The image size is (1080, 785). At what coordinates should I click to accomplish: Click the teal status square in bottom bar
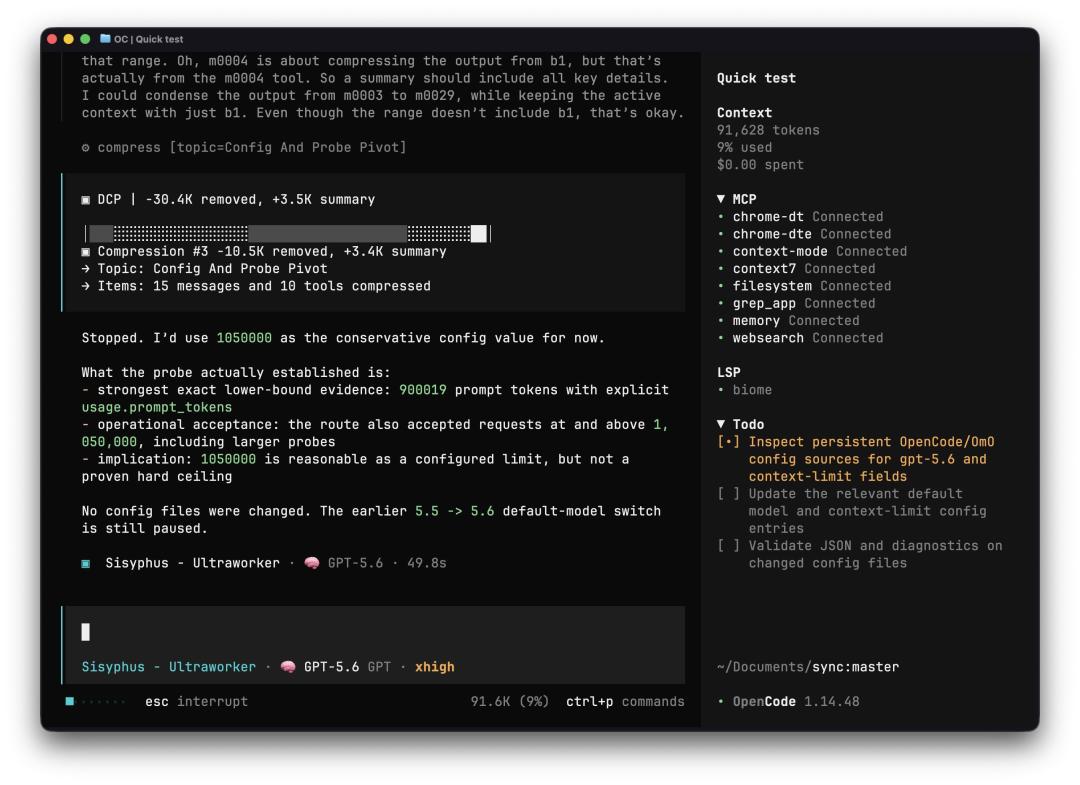coord(70,701)
